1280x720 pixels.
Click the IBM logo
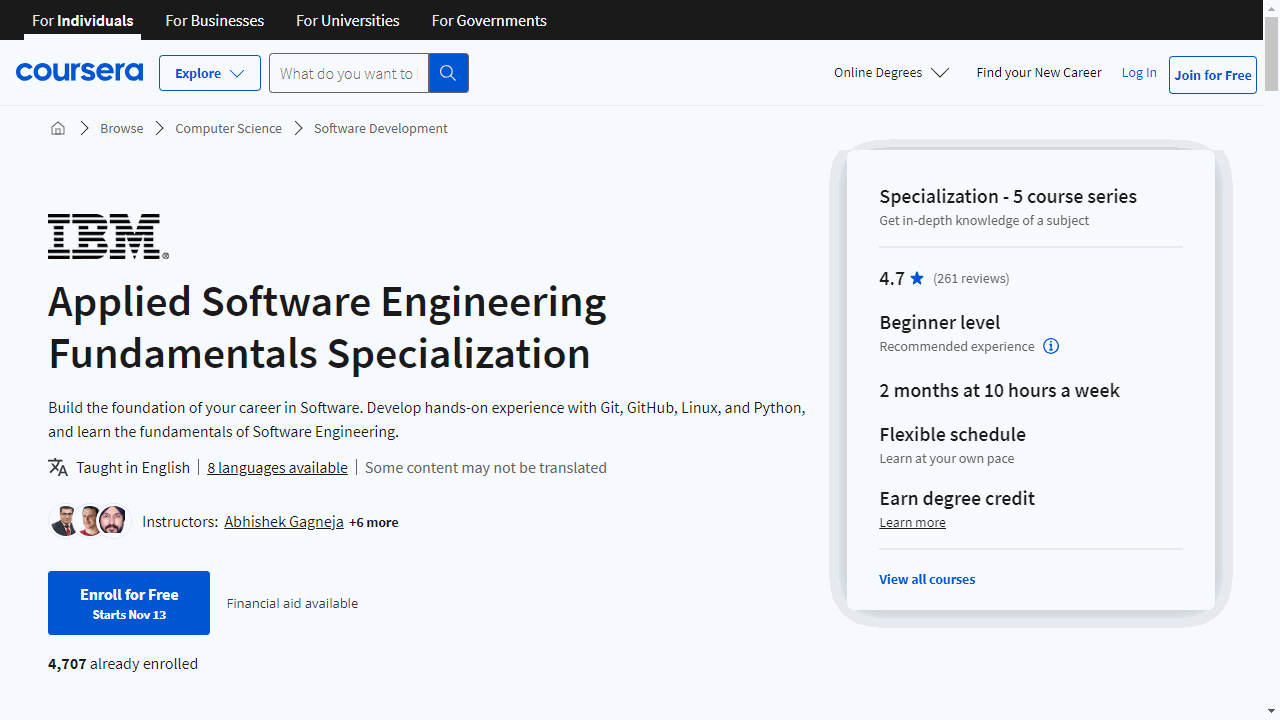pyautogui.click(x=108, y=237)
